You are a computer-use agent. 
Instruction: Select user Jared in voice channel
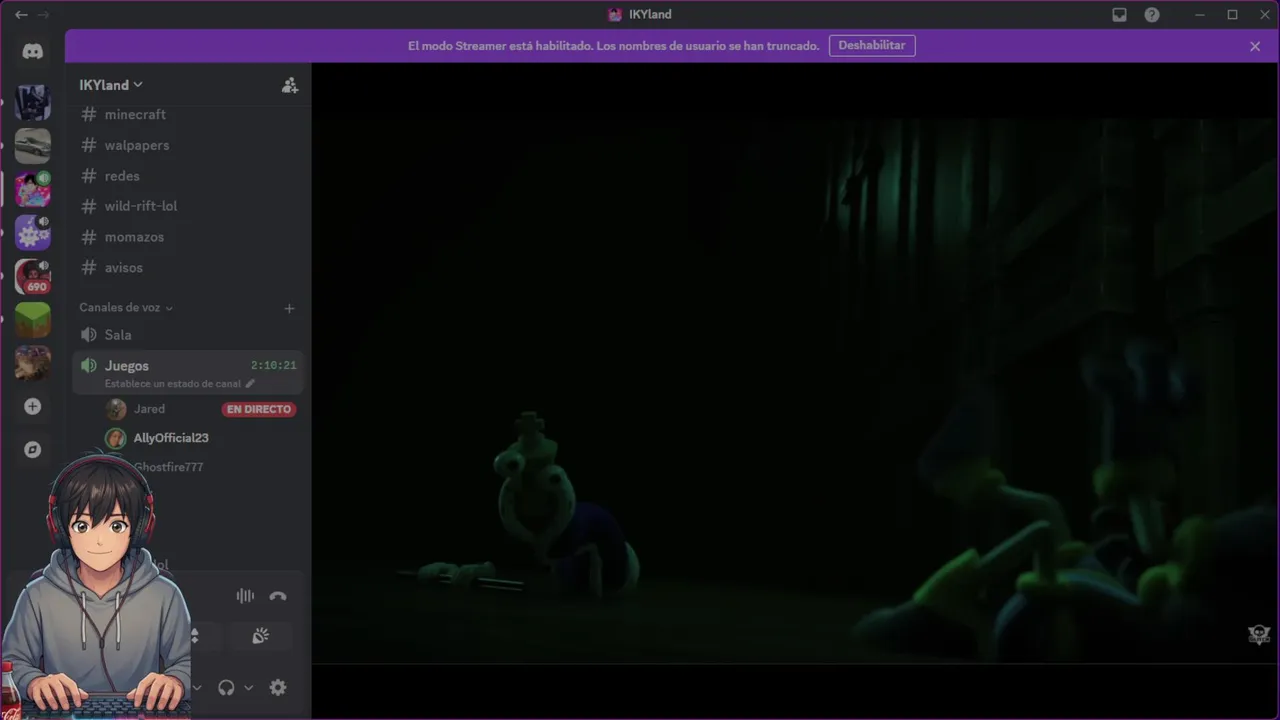click(x=149, y=409)
